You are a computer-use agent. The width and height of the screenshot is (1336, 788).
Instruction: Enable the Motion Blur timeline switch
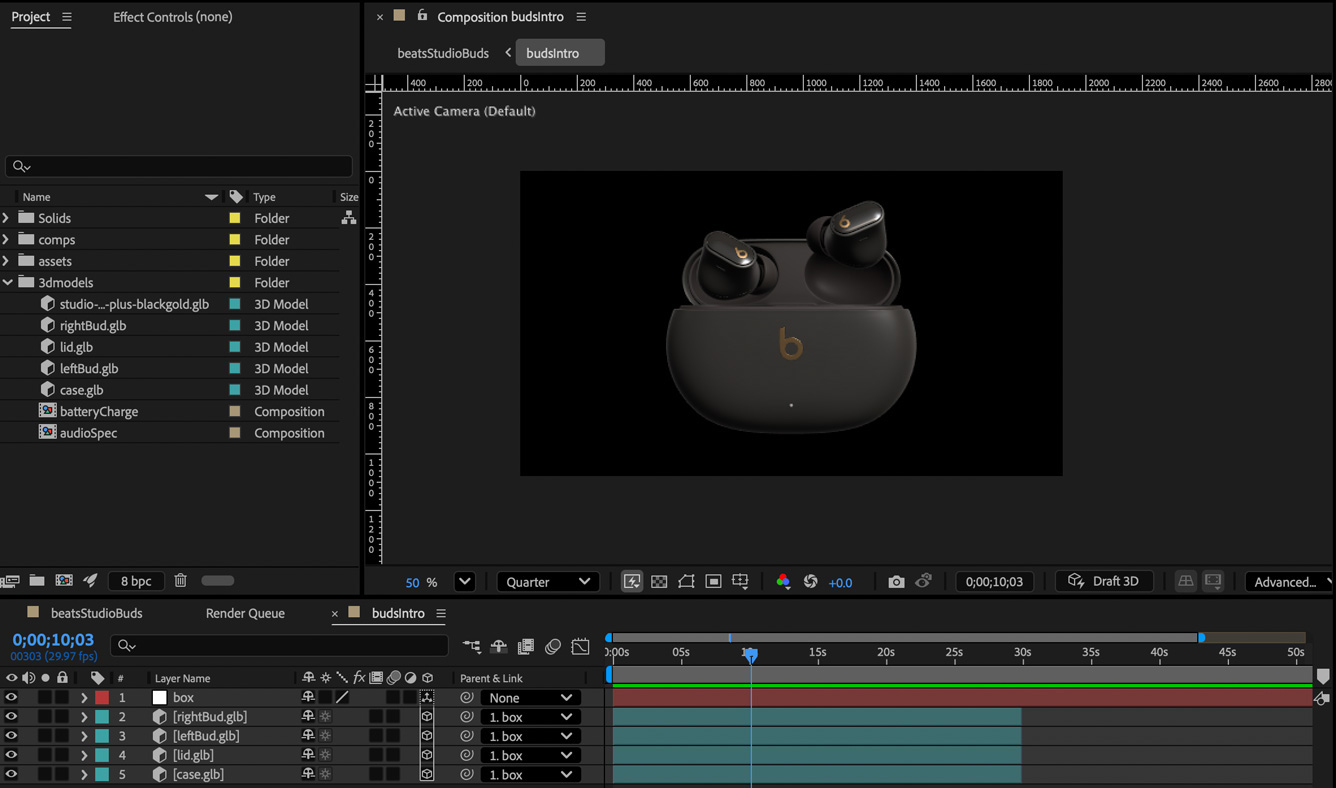[553, 647]
